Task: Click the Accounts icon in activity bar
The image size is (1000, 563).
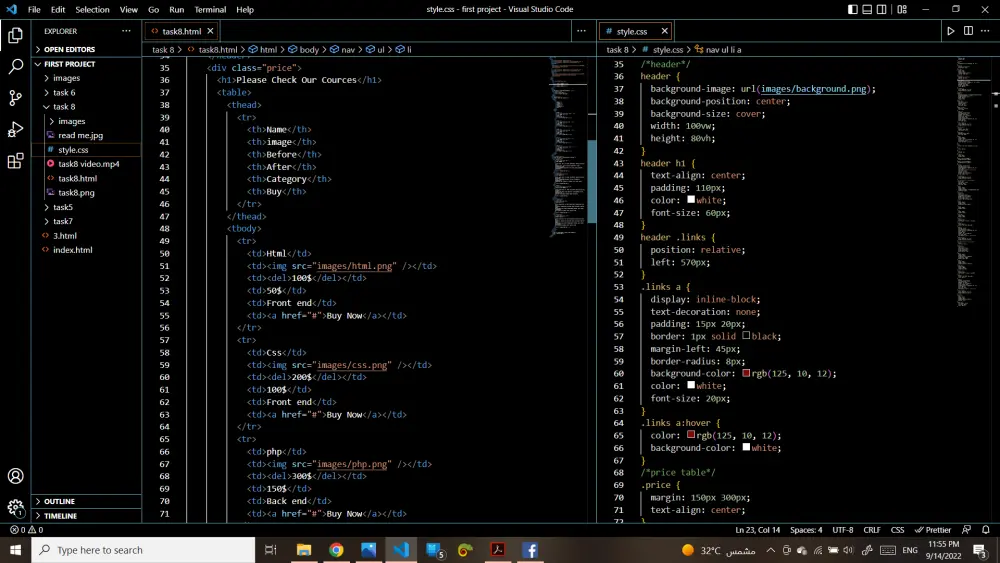Action: 15,476
